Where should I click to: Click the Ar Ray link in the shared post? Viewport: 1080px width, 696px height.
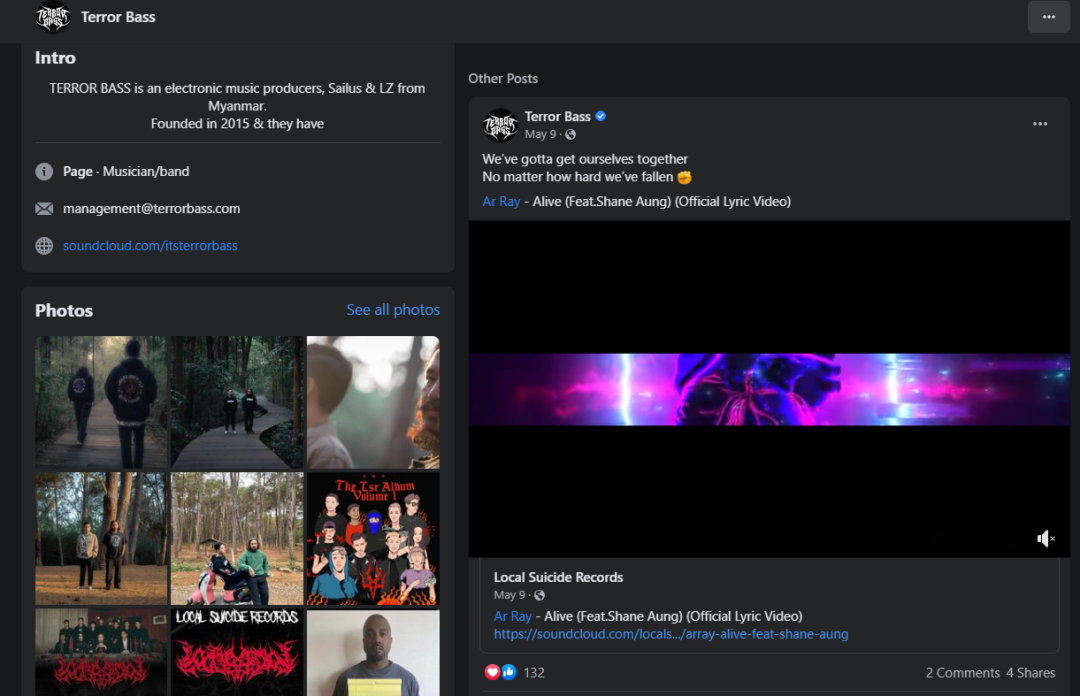tap(512, 616)
